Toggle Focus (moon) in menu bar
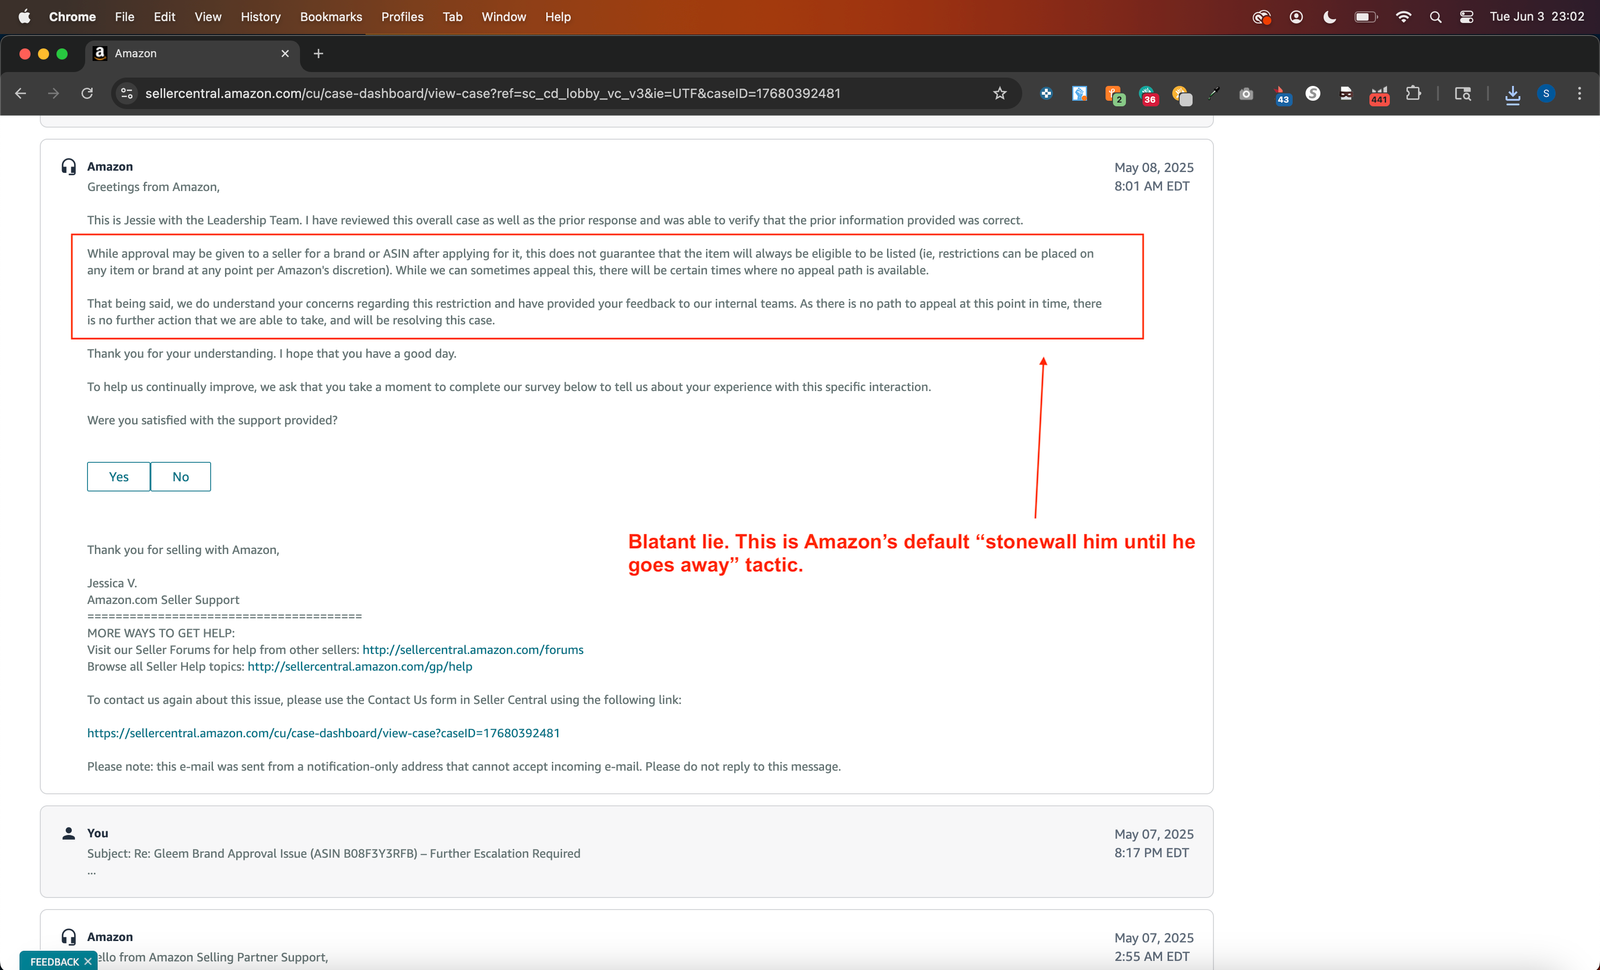The image size is (1600, 970). [1329, 17]
